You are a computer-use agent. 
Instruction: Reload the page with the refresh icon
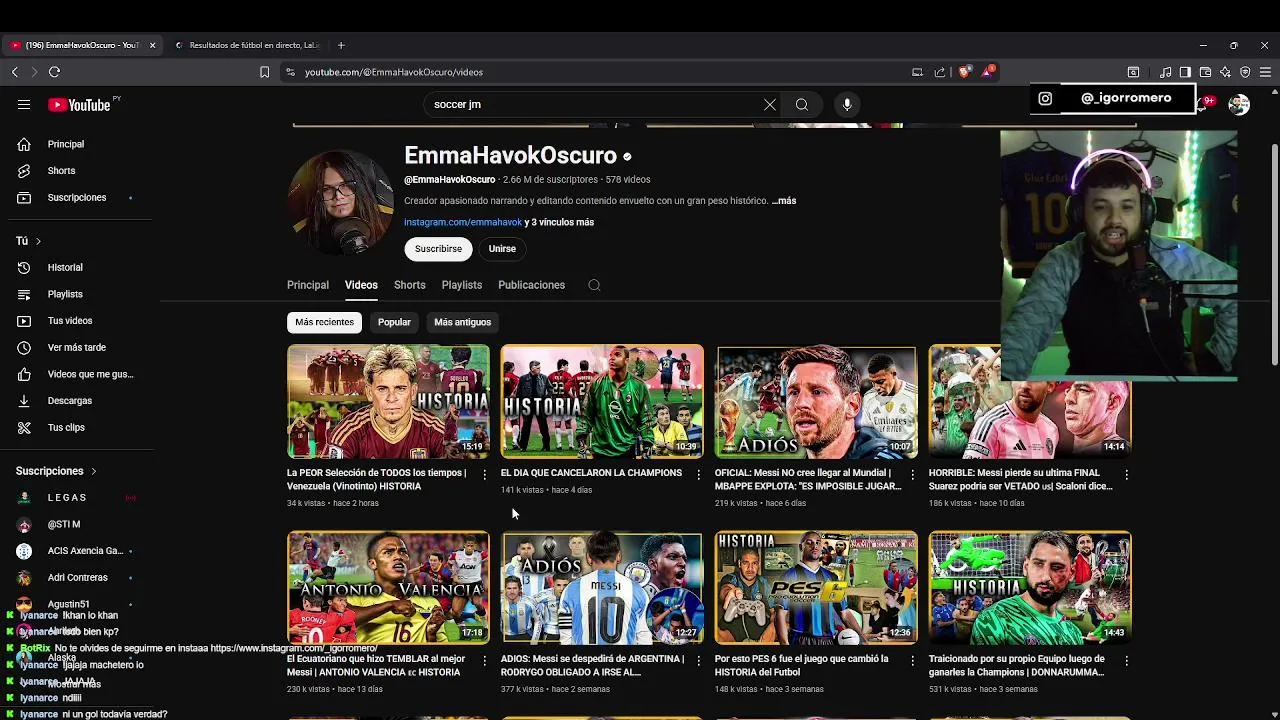click(54, 72)
